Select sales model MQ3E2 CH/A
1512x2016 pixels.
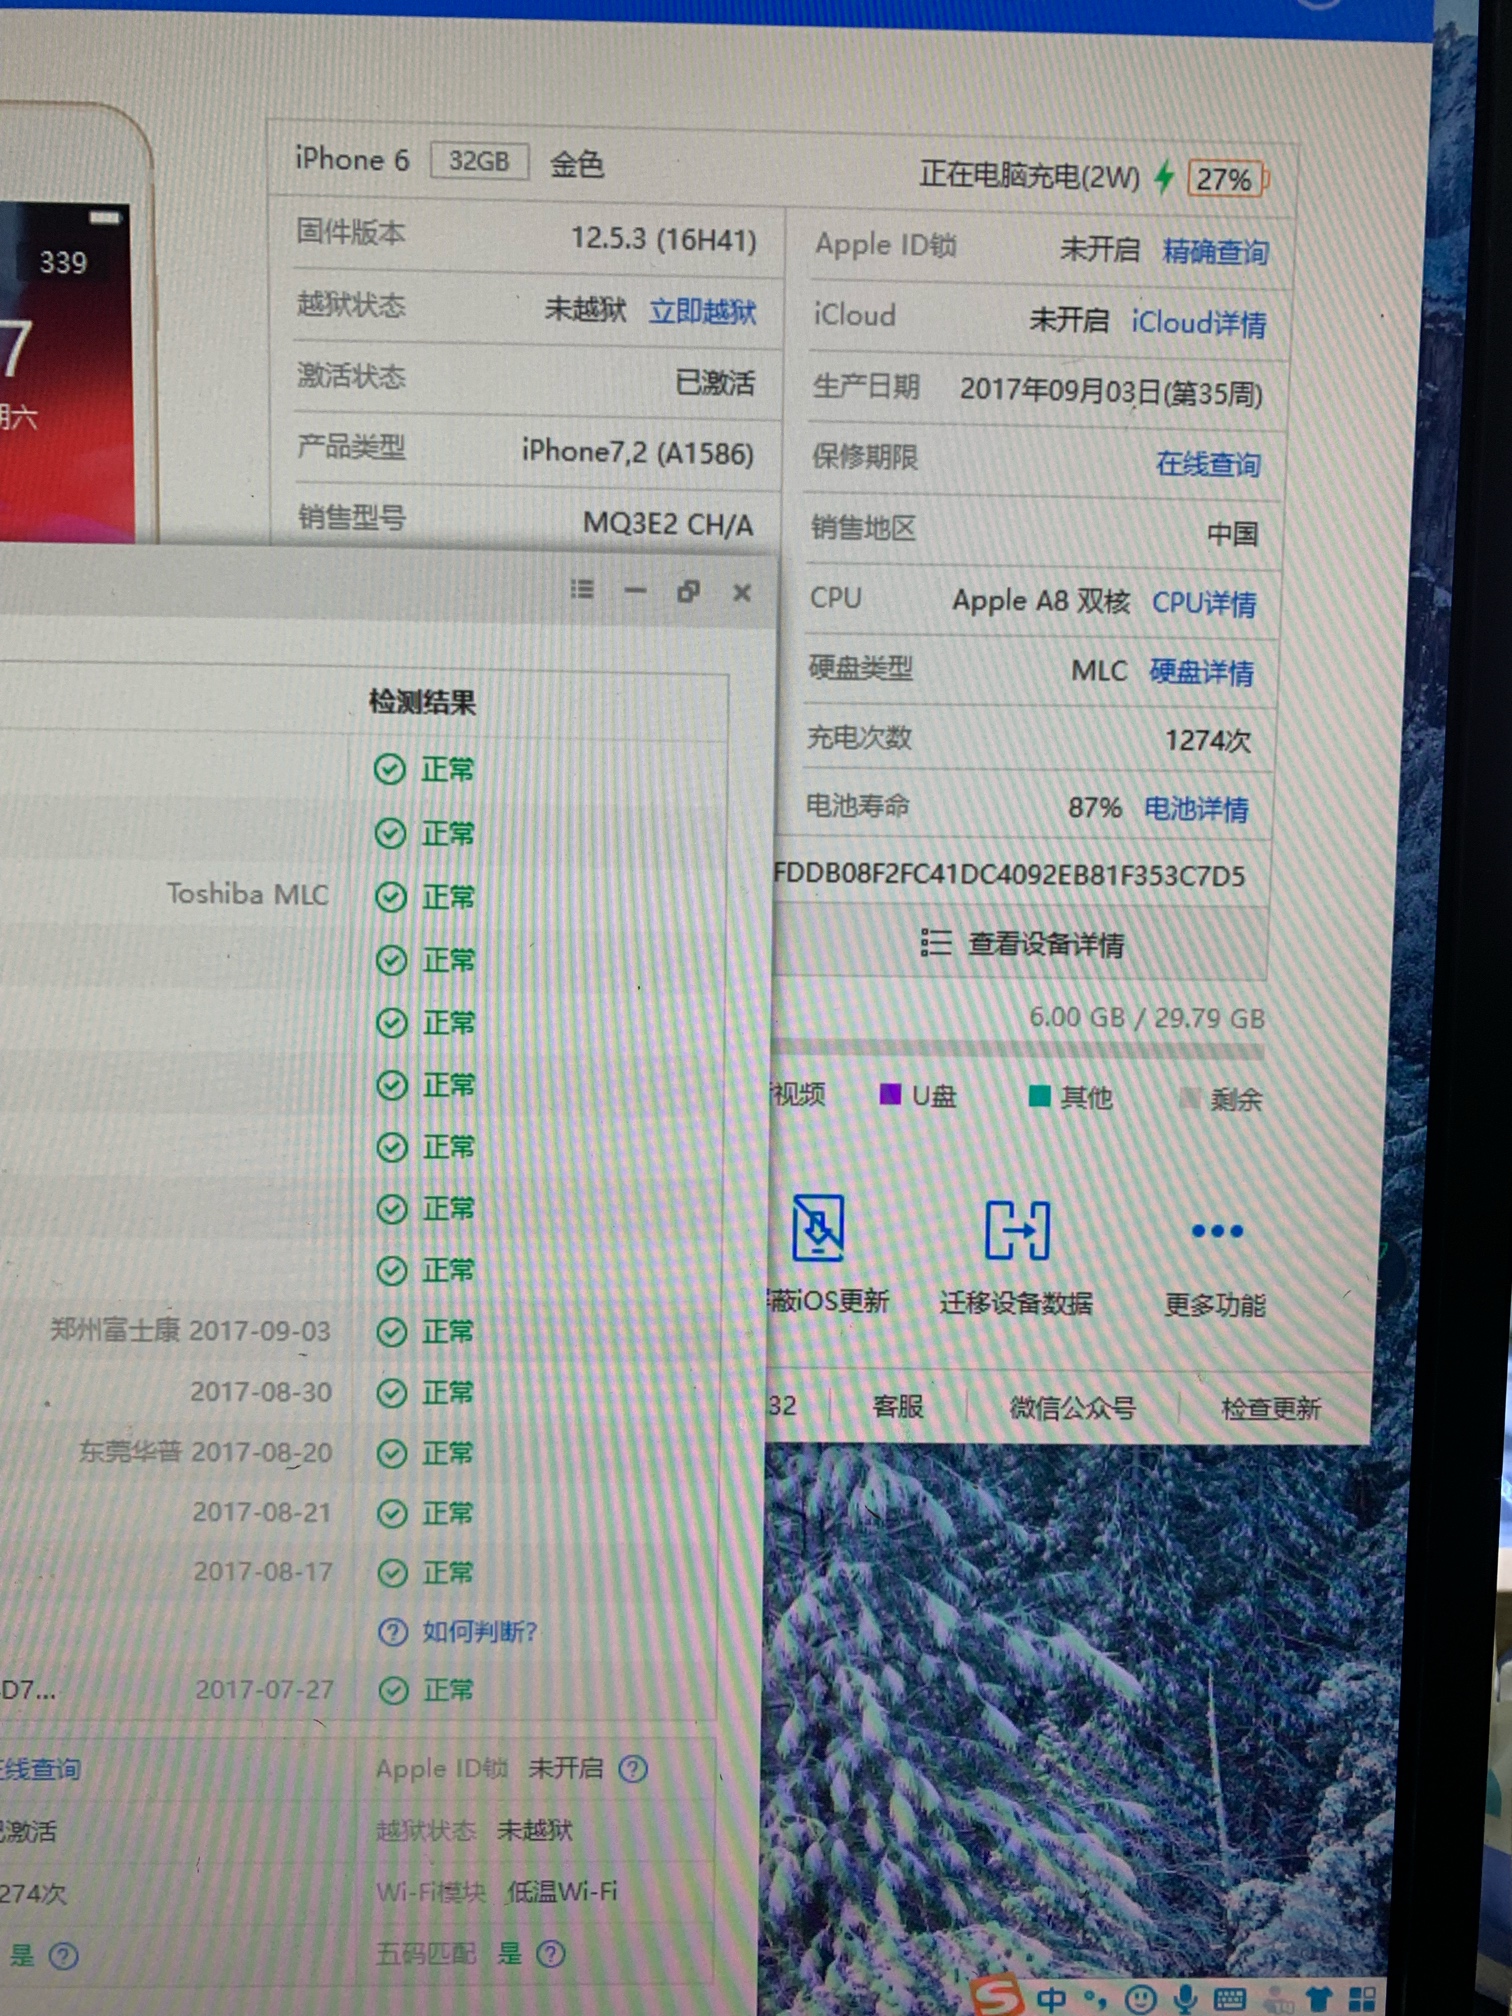click(x=668, y=524)
